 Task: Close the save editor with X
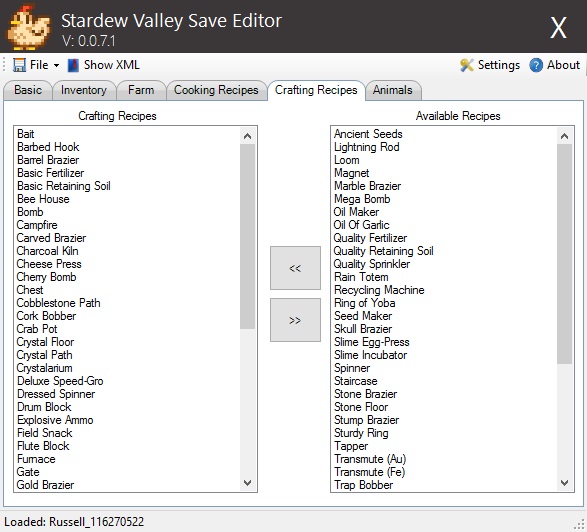[558, 28]
